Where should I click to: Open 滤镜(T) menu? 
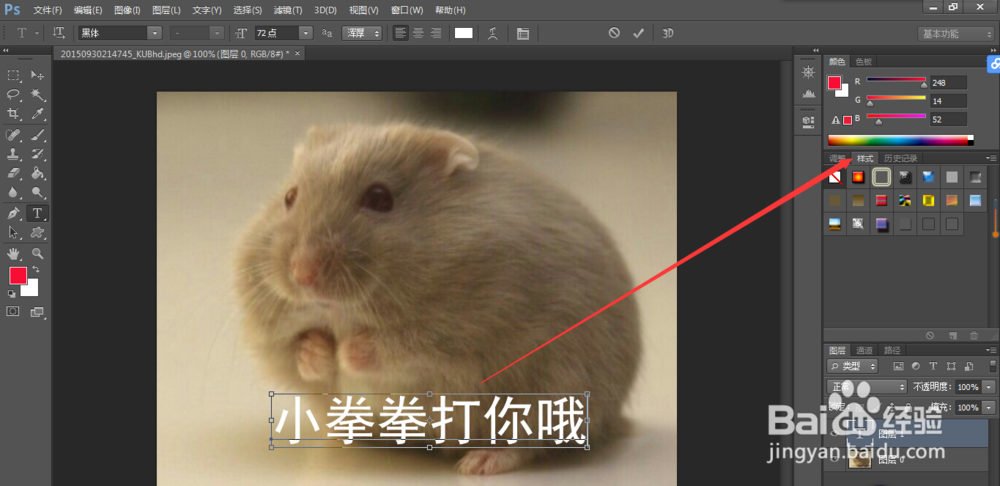click(288, 10)
